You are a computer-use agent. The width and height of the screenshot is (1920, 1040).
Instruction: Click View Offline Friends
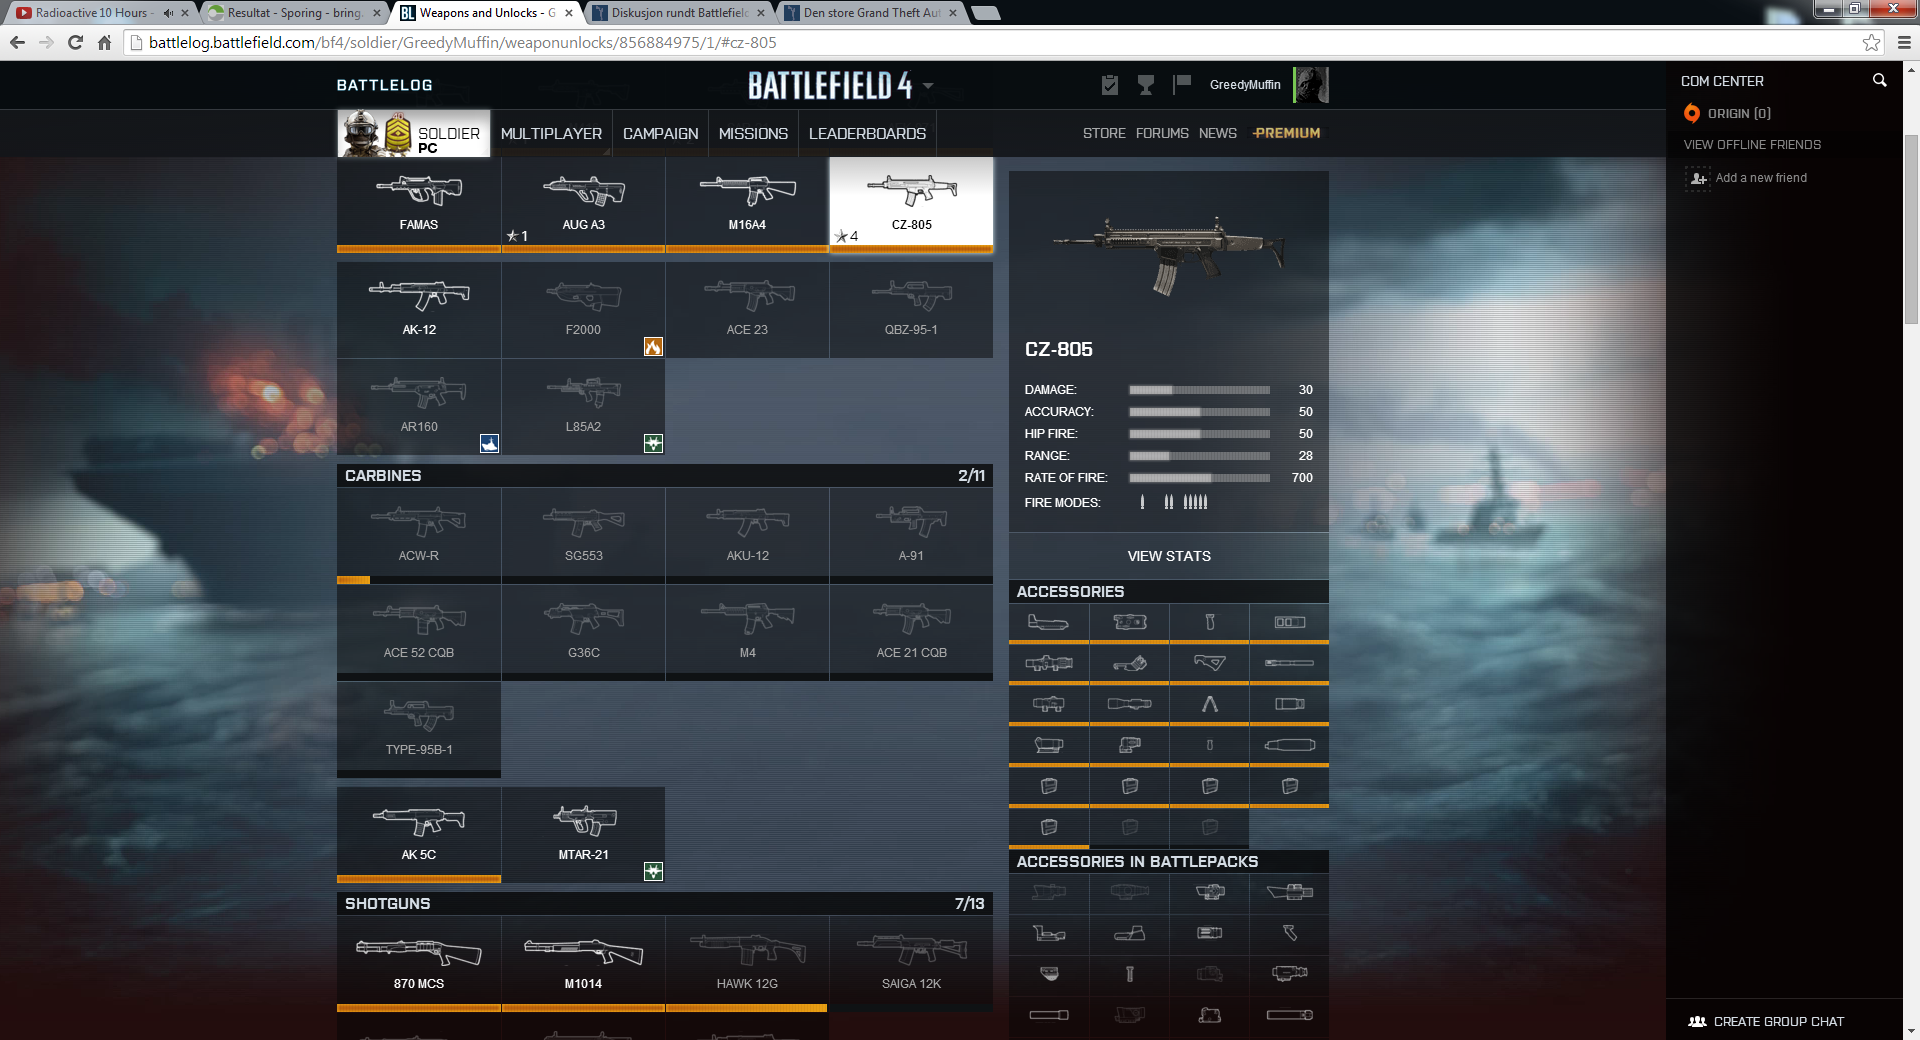pos(1752,145)
